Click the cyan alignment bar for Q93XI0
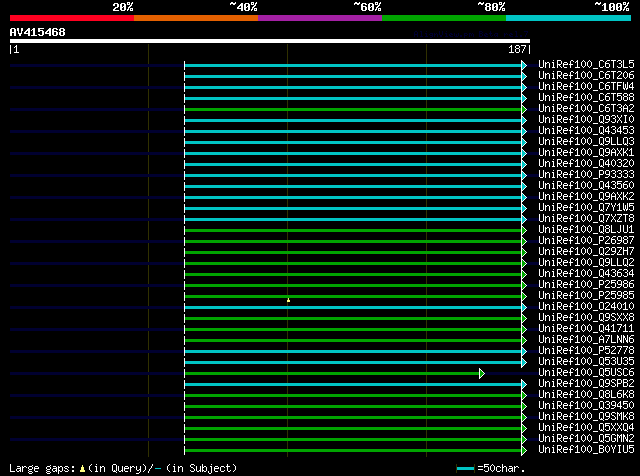This screenshot has height=476, width=640. tap(353, 120)
